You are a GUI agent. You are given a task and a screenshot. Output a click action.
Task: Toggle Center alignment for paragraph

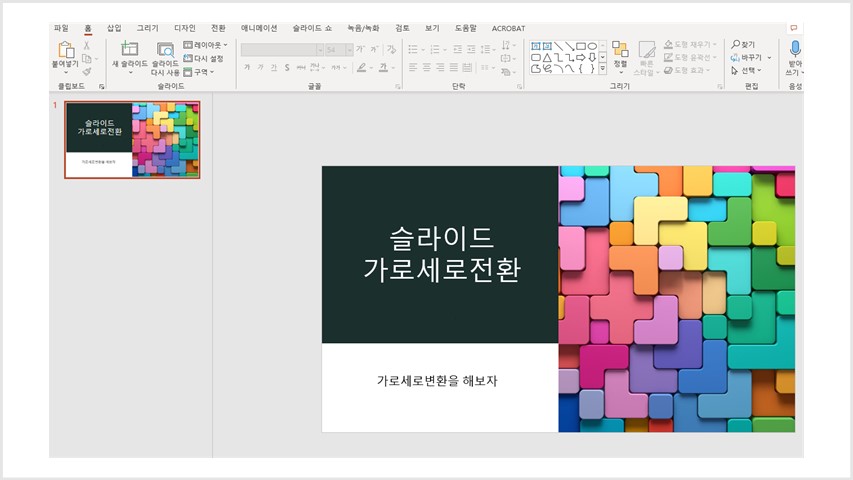pyautogui.click(x=426, y=67)
